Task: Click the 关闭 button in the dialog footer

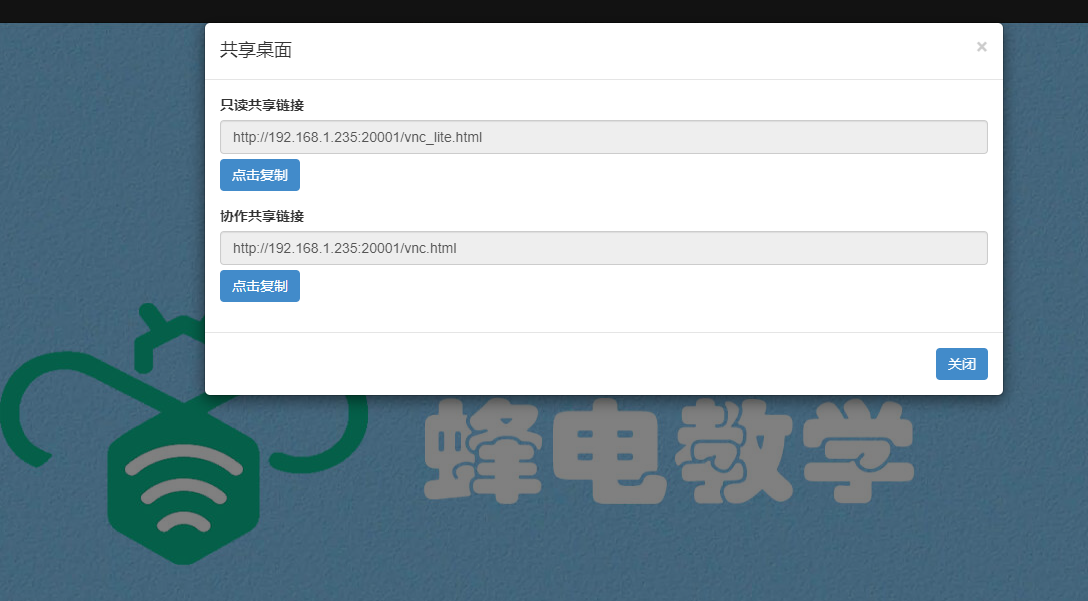Action: 962,364
